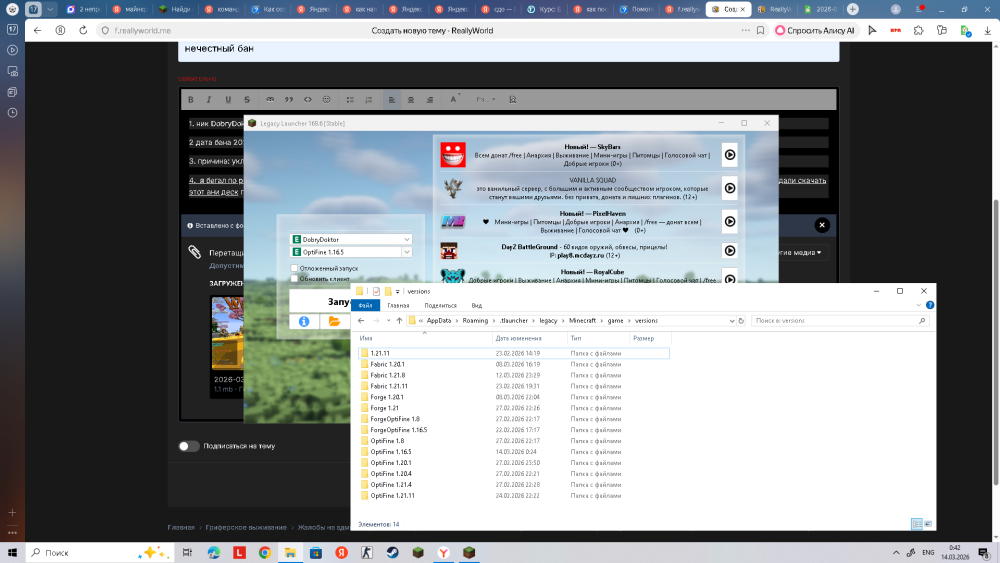Viewport: 1000px width, 563px height.
Task: Click Главная in forum breadcrumbs
Action: [x=181, y=527]
